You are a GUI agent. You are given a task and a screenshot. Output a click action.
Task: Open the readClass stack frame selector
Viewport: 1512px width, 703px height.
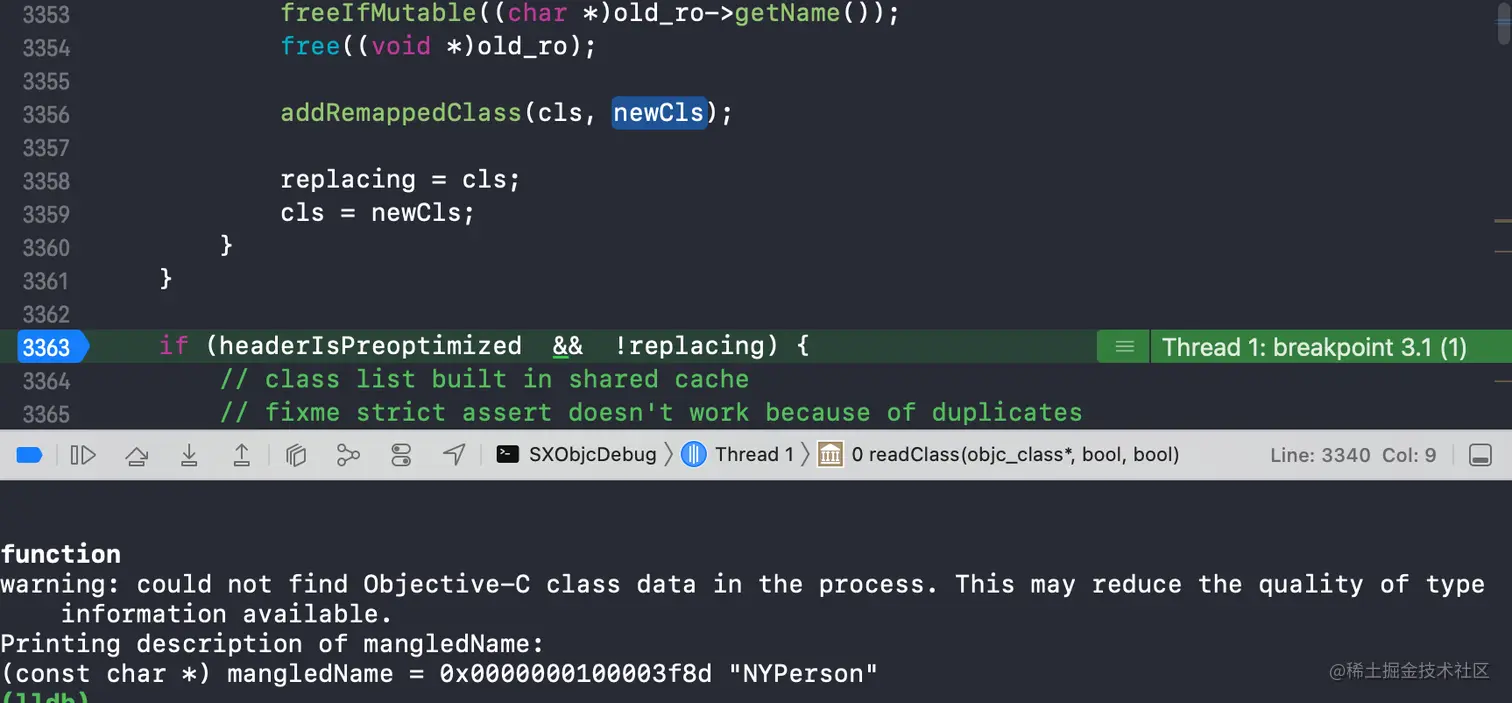[x=998, y=455]
